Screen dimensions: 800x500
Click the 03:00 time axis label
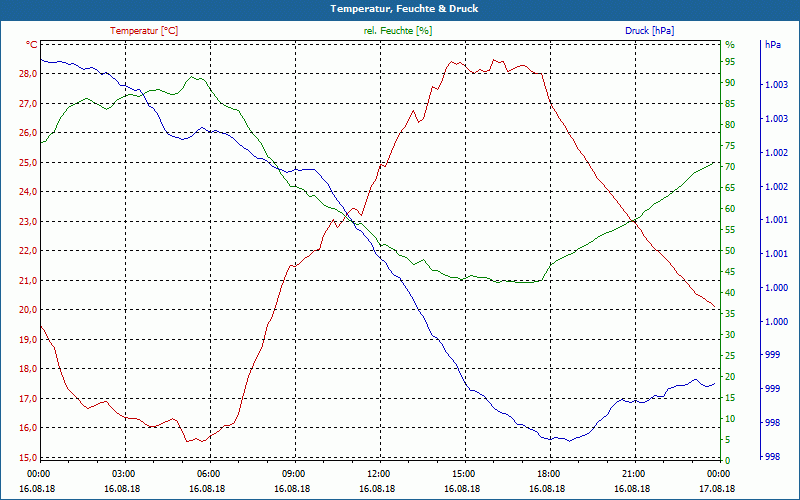124,473
